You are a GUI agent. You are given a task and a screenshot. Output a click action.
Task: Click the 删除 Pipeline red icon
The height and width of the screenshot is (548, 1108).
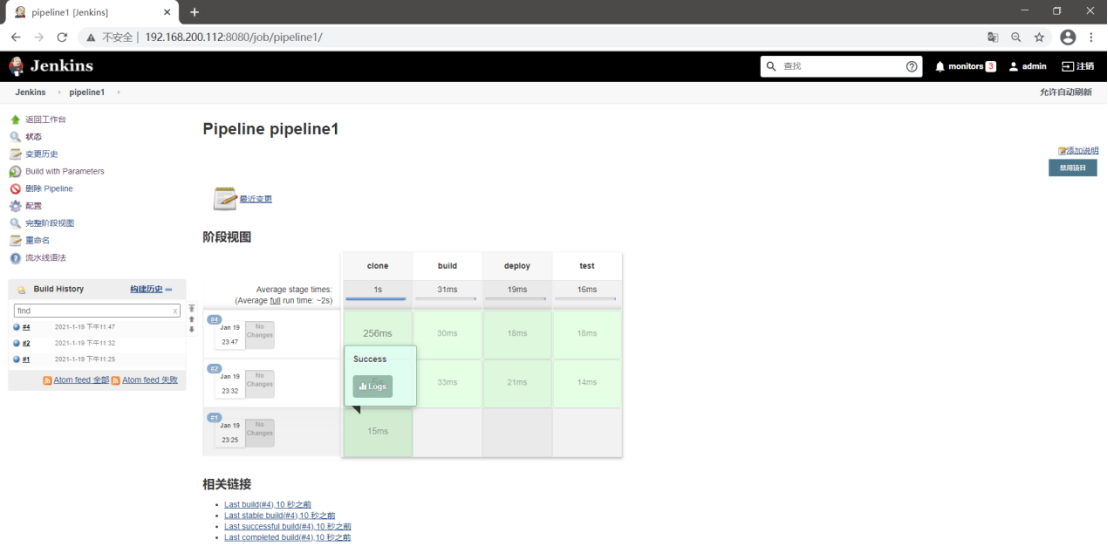[x=15, y=189]
